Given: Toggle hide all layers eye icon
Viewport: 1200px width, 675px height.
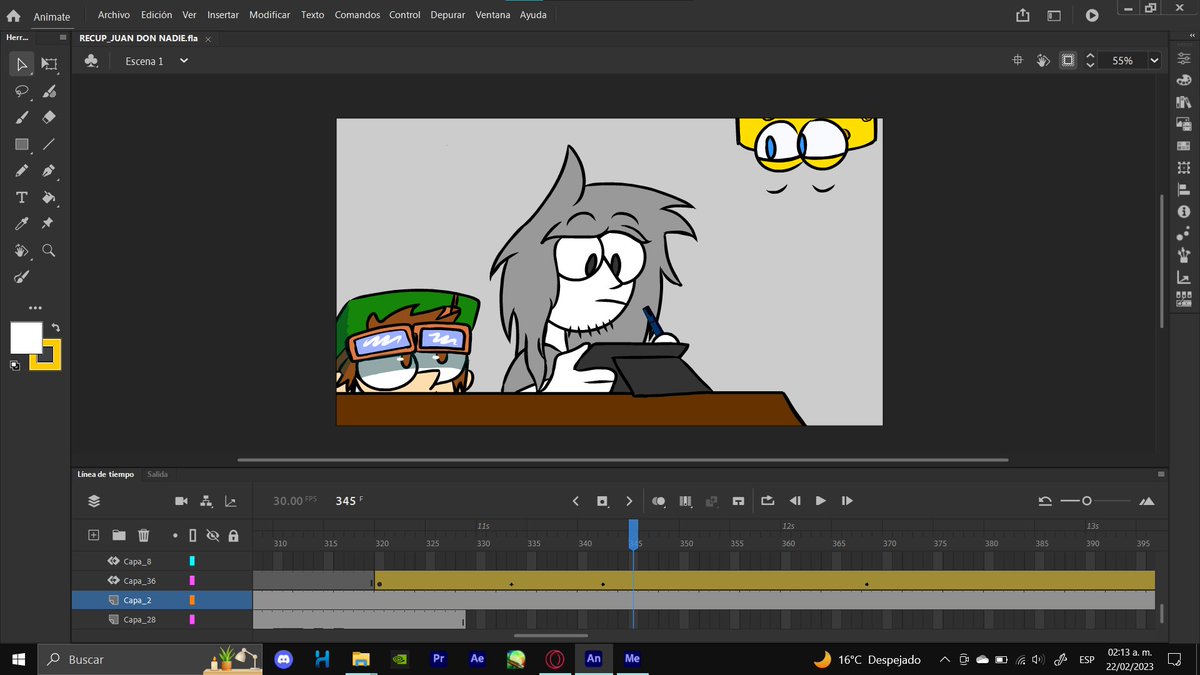Looking at the screenshot, I should tap(212, 535).
